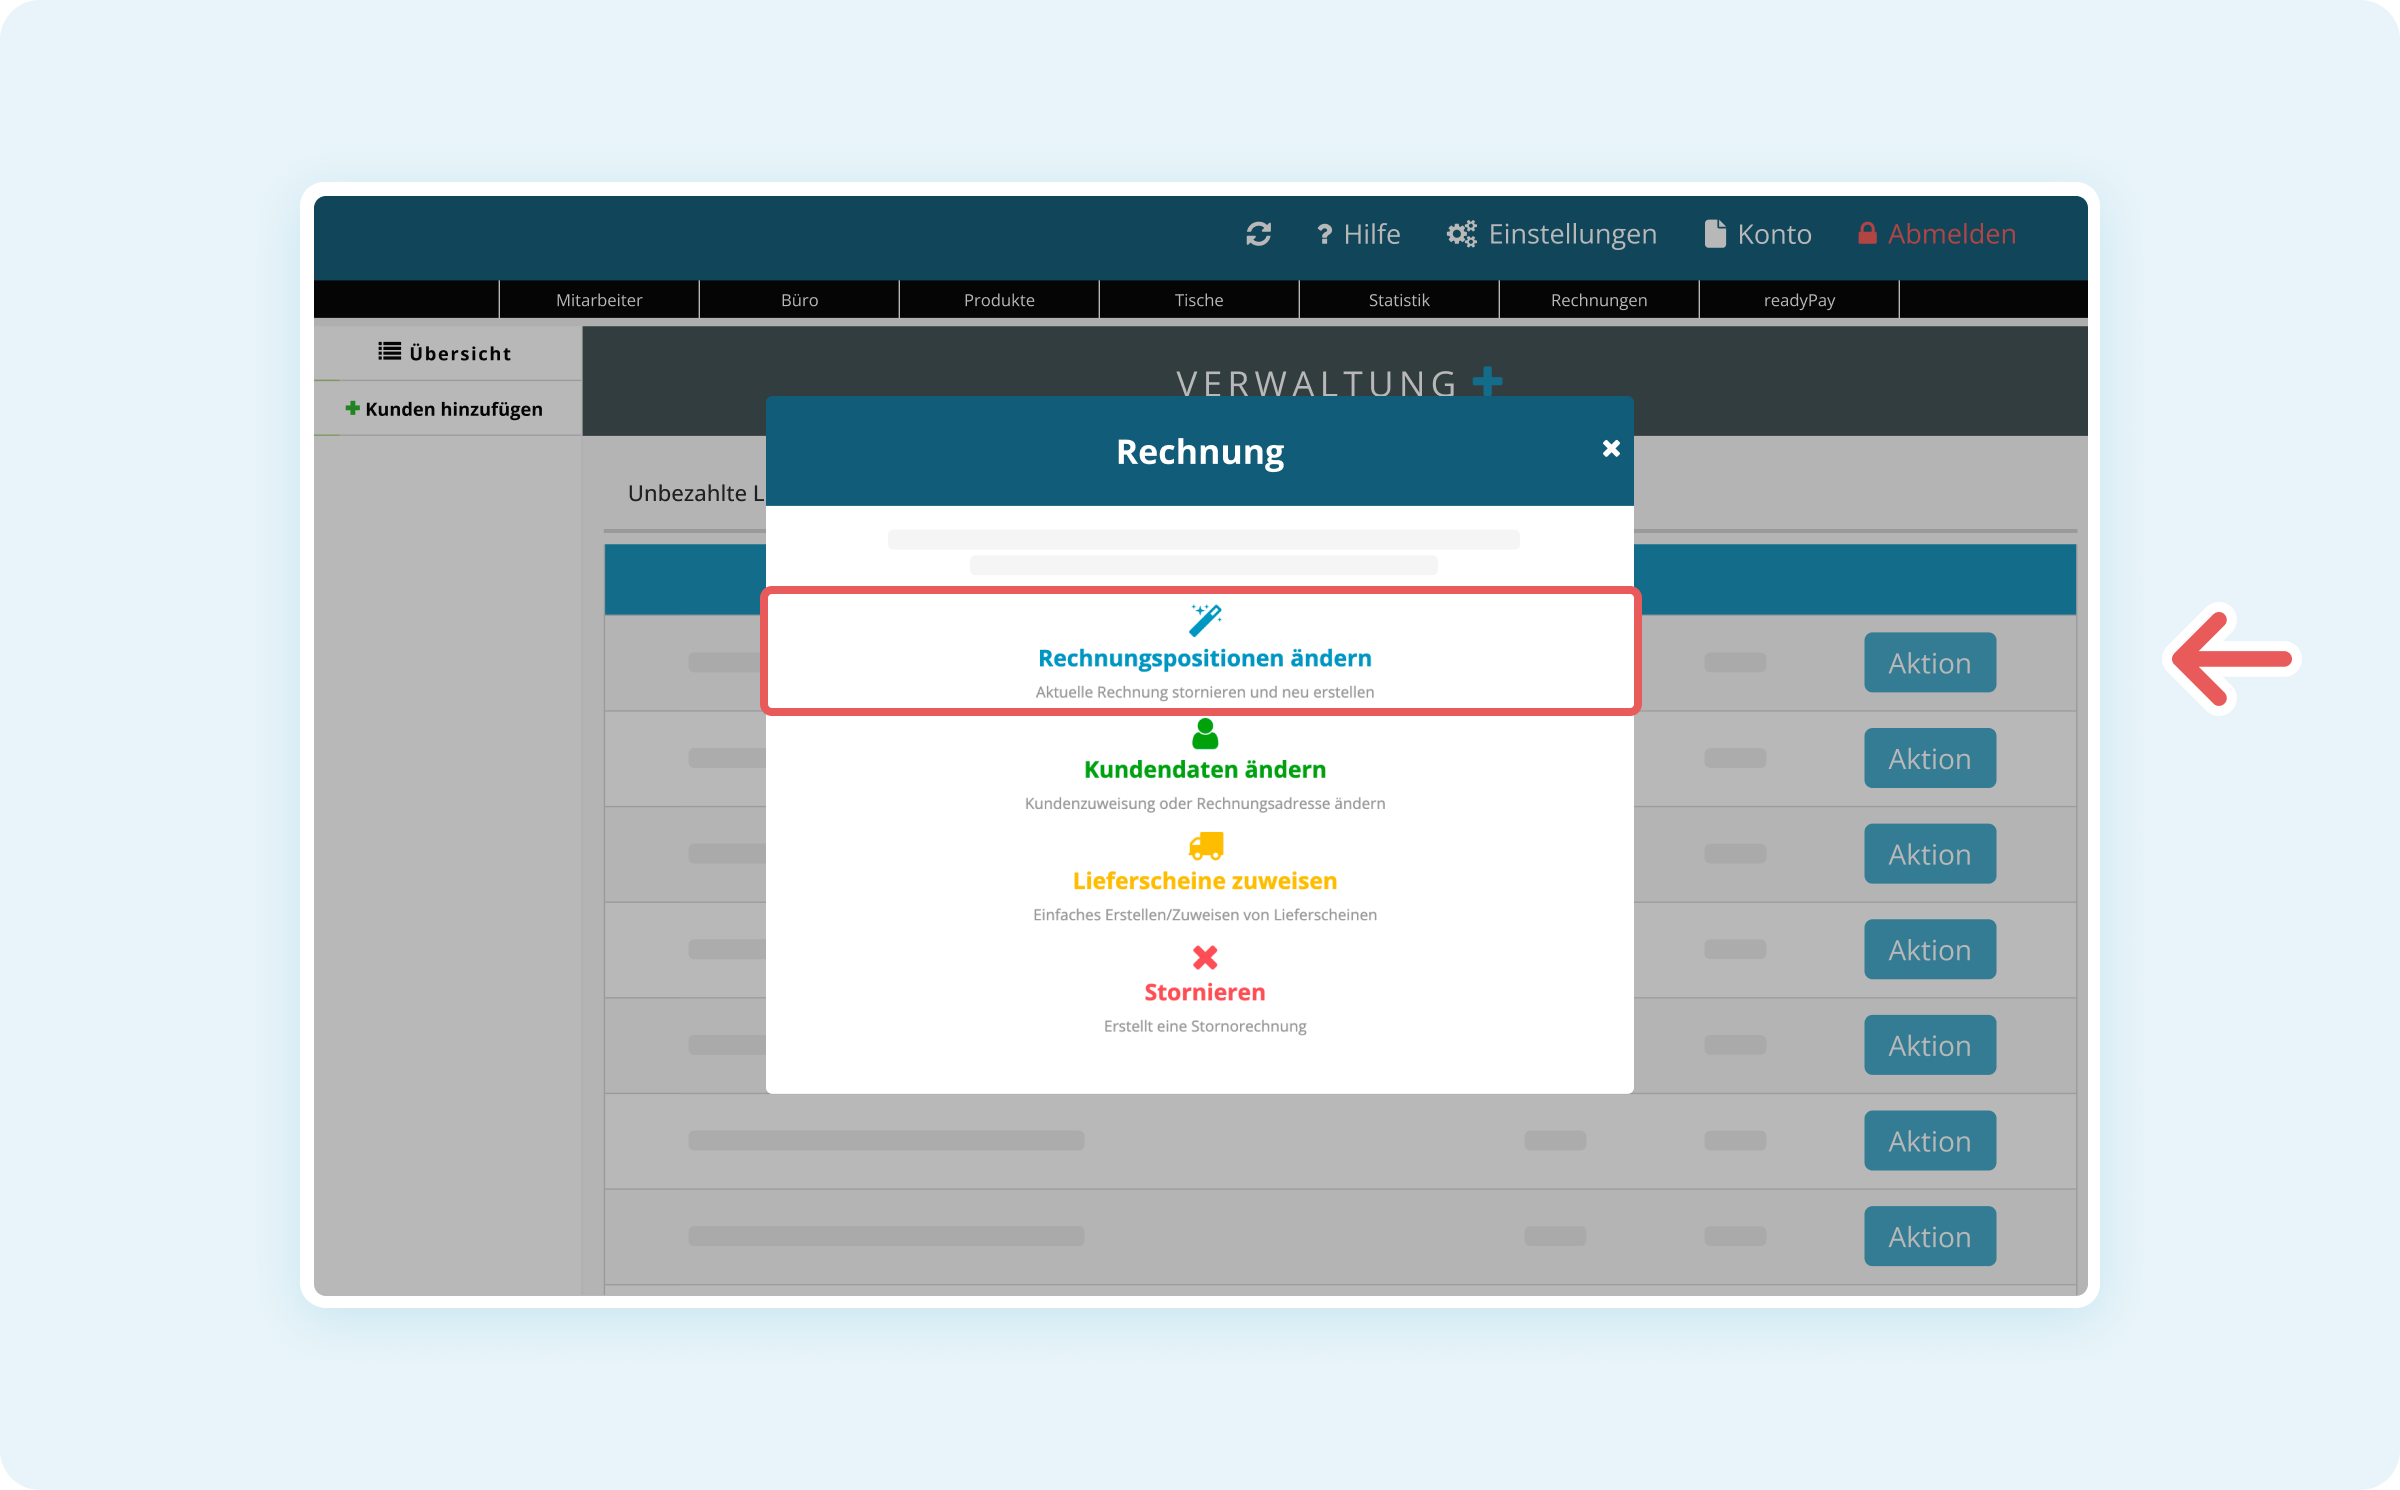2400x1490 pixels.
Task: Click Kunden hinzufügen in sidebar
Action: tap(445, 409)
